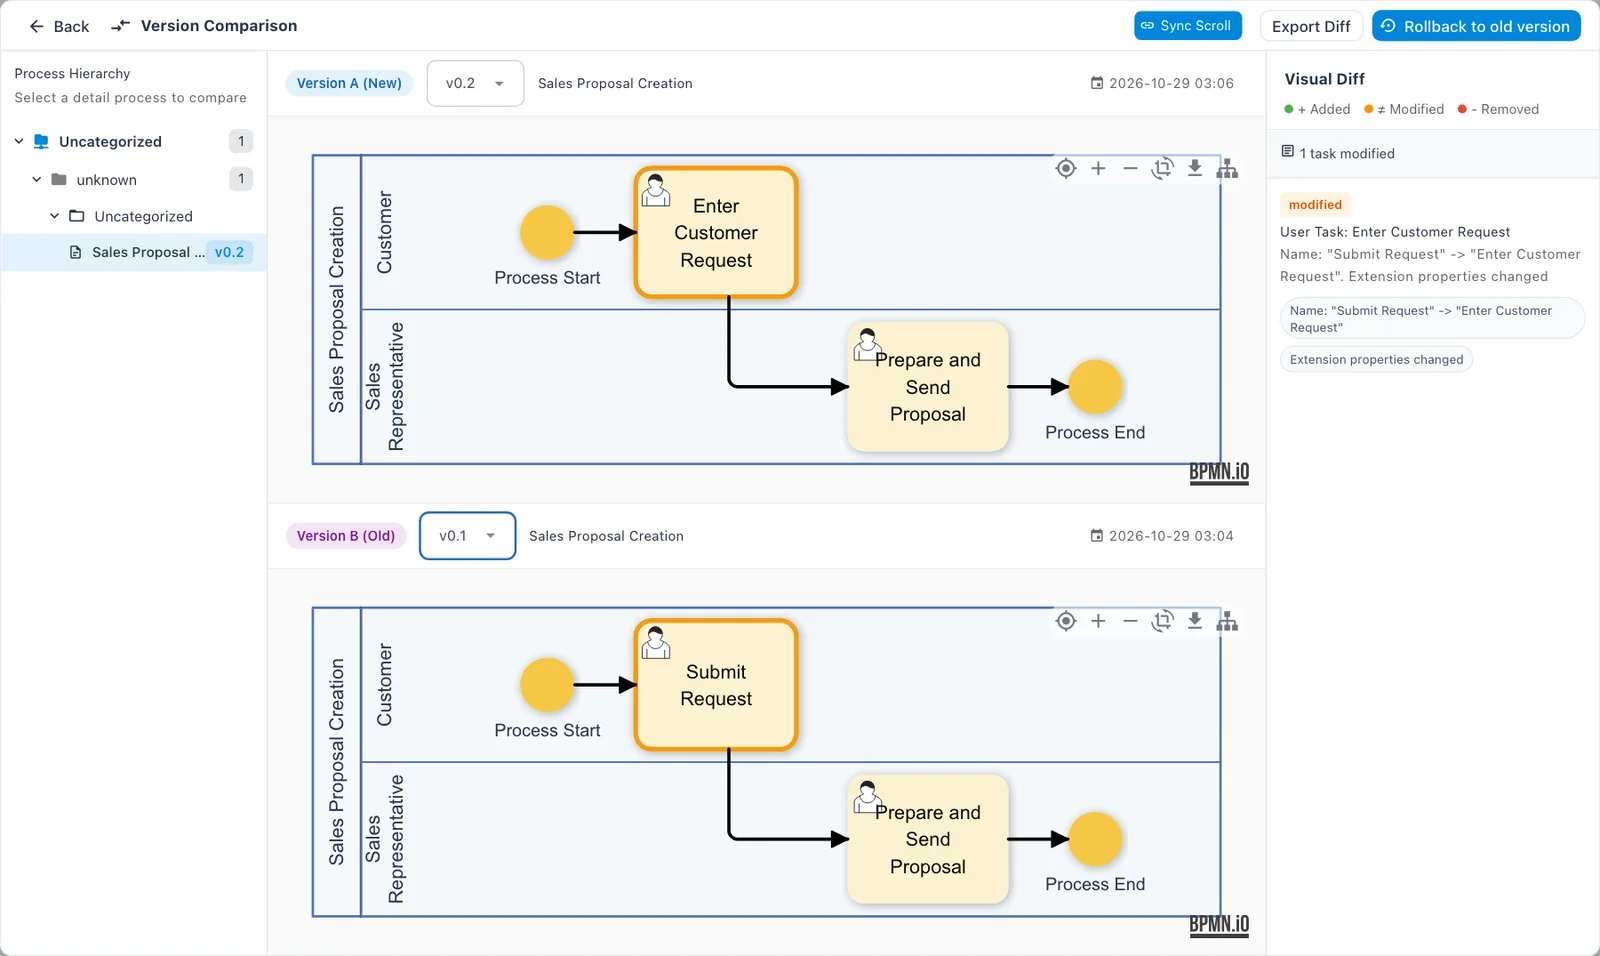Screen dimensions: 1600x956
Task: Click the unknown folder label
Action: pos(107,180)
